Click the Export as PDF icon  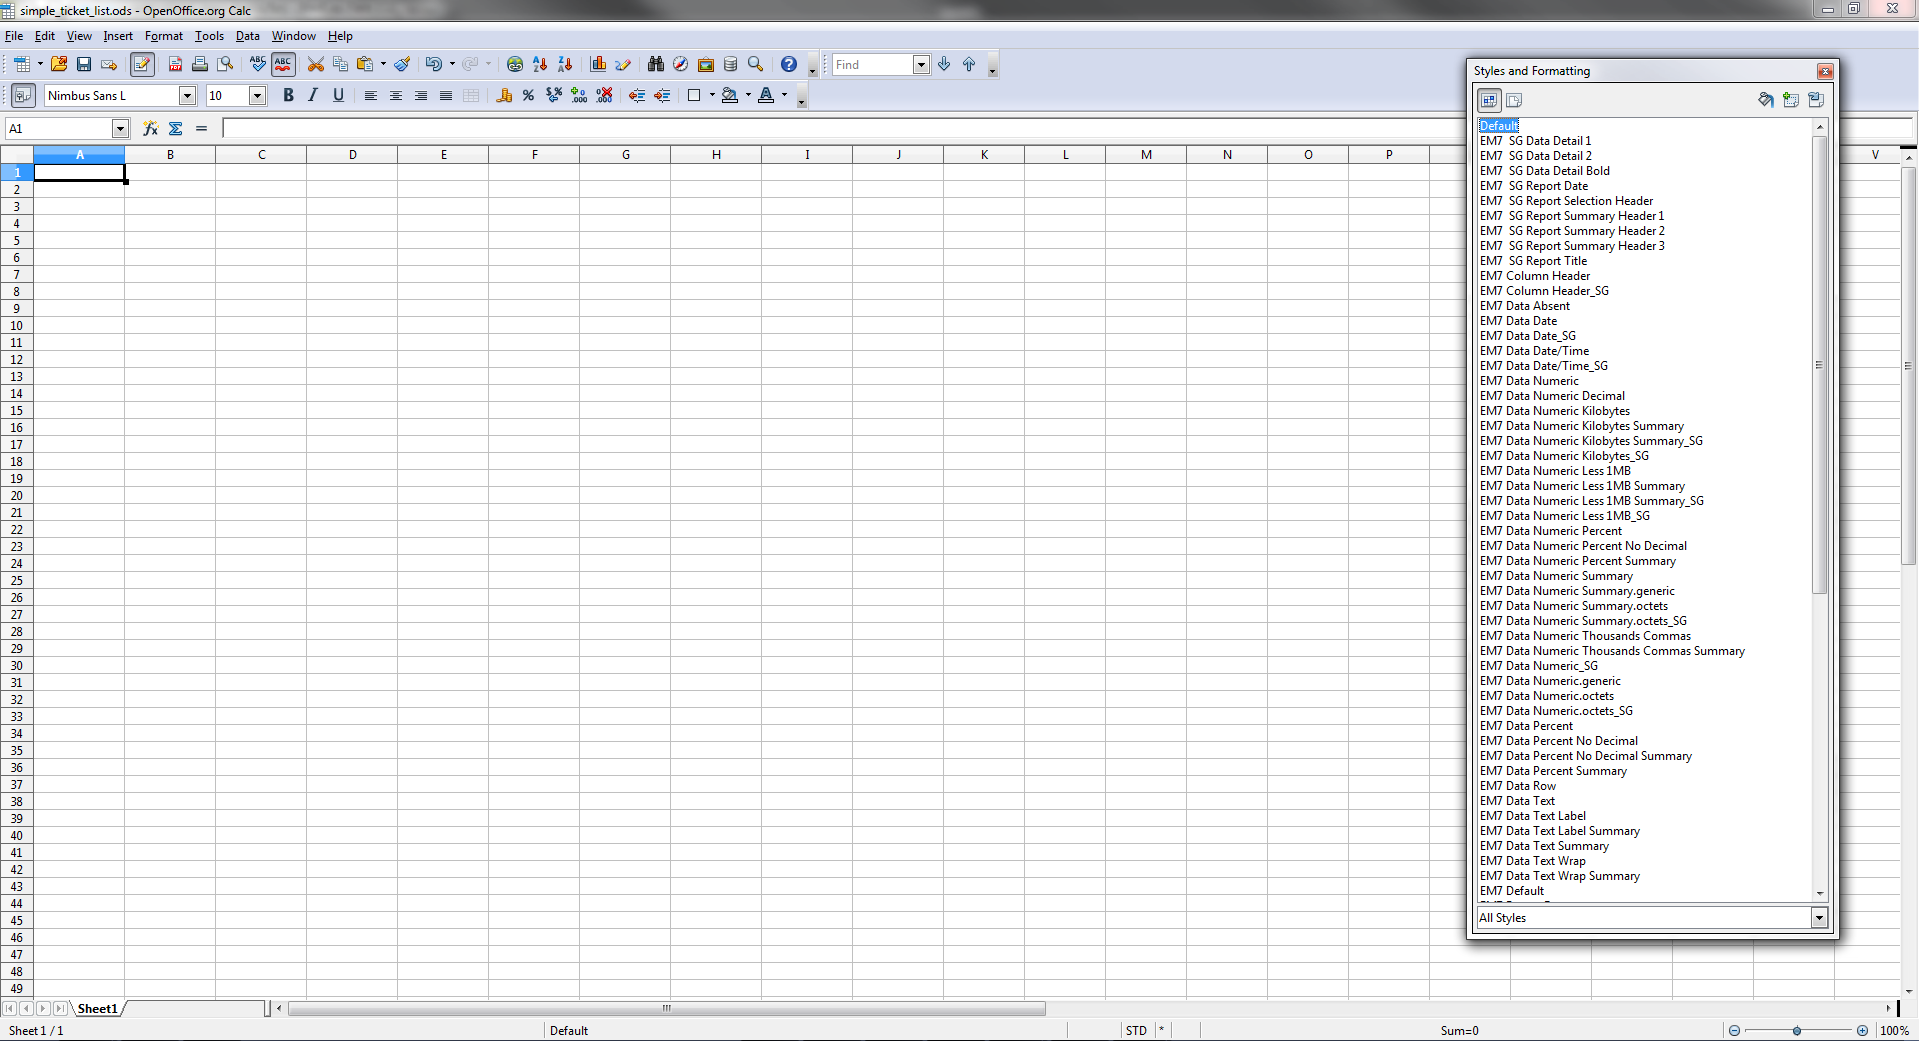(175, 64)
